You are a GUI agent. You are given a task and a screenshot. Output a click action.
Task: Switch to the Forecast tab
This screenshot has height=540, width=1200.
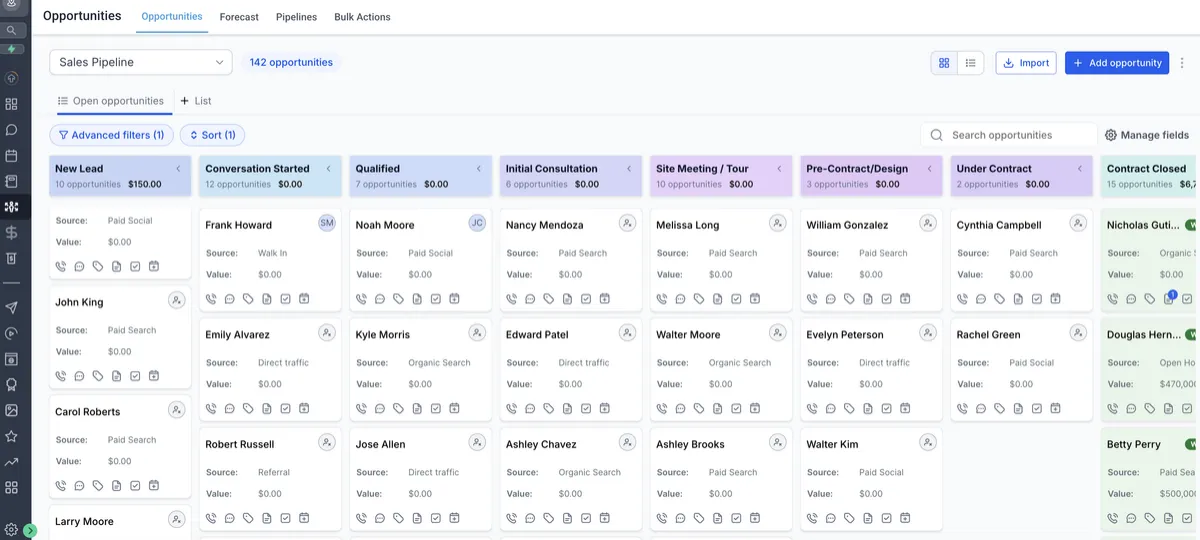(x=239, y=17)
